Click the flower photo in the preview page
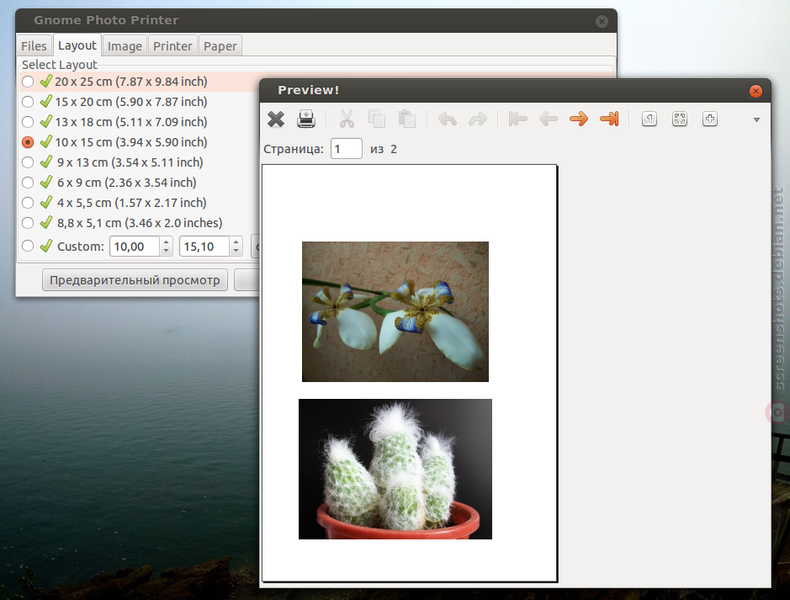 tap(396, 312)
